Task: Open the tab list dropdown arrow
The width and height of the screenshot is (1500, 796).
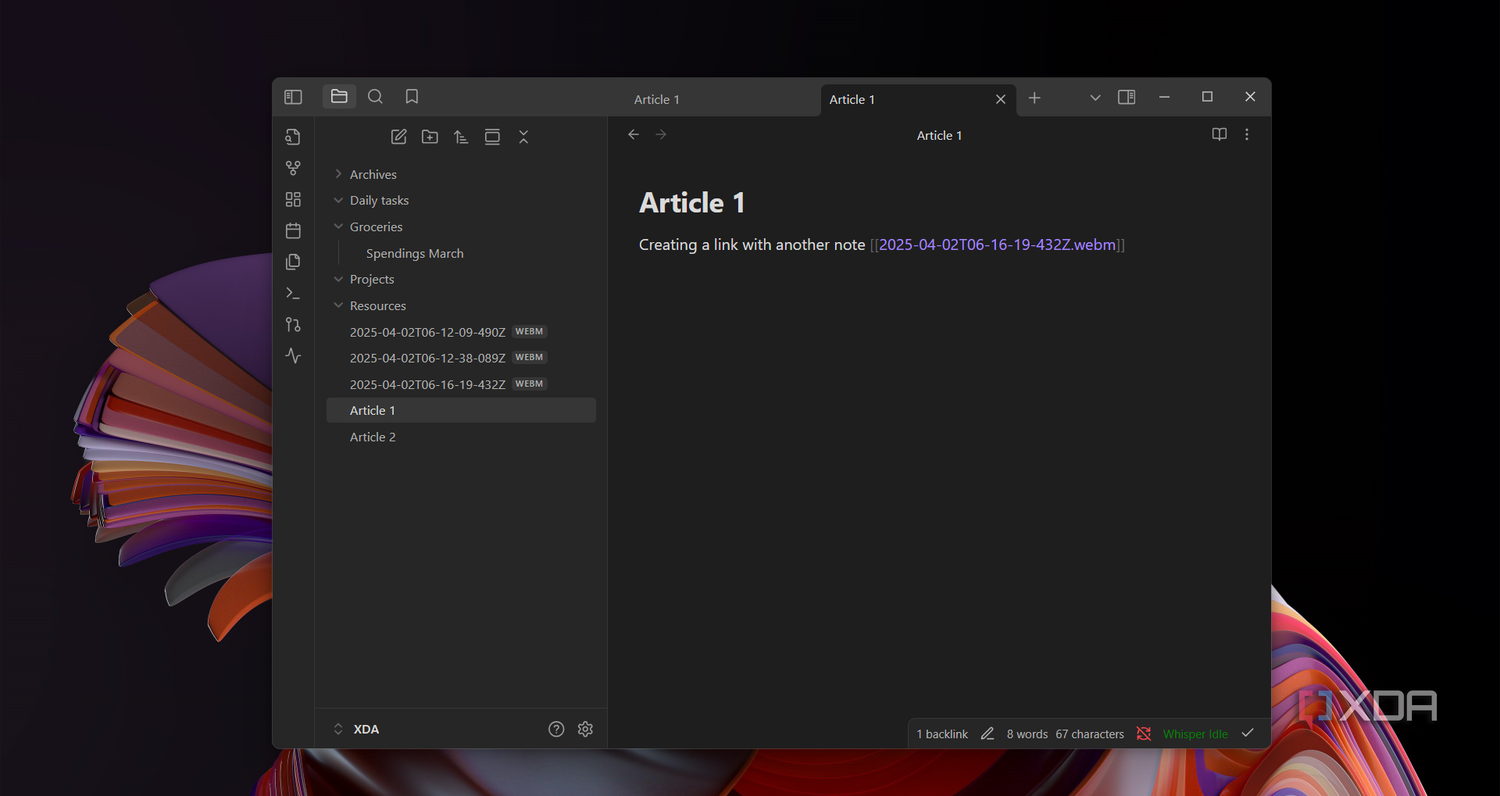Action: [x=1095, y=98]
